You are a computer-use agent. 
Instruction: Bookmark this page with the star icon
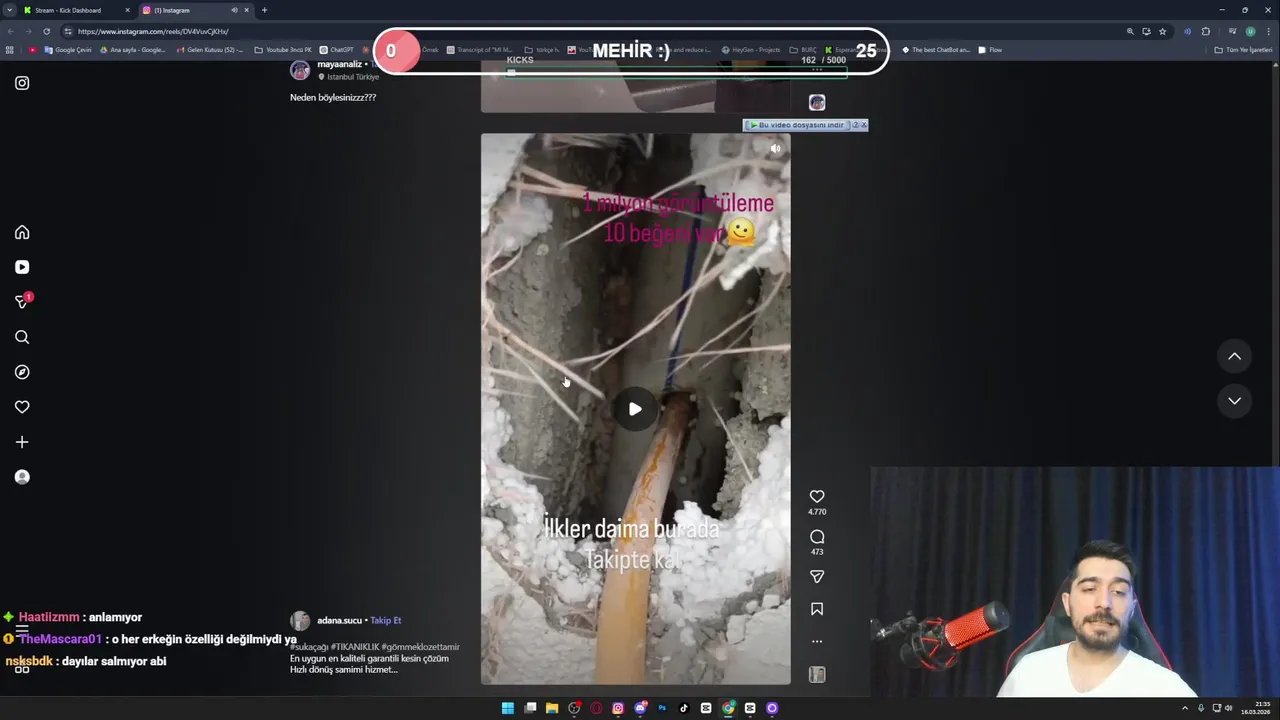coord(1162,31)
